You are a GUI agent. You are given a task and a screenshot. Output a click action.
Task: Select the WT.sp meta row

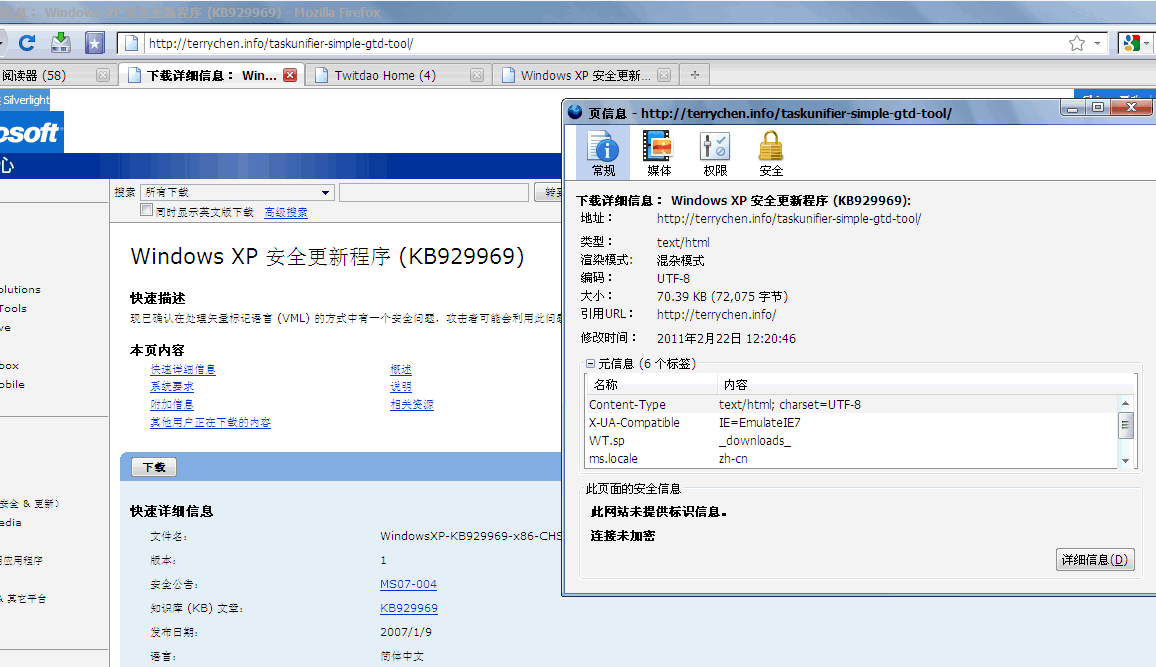coord(852,440)
